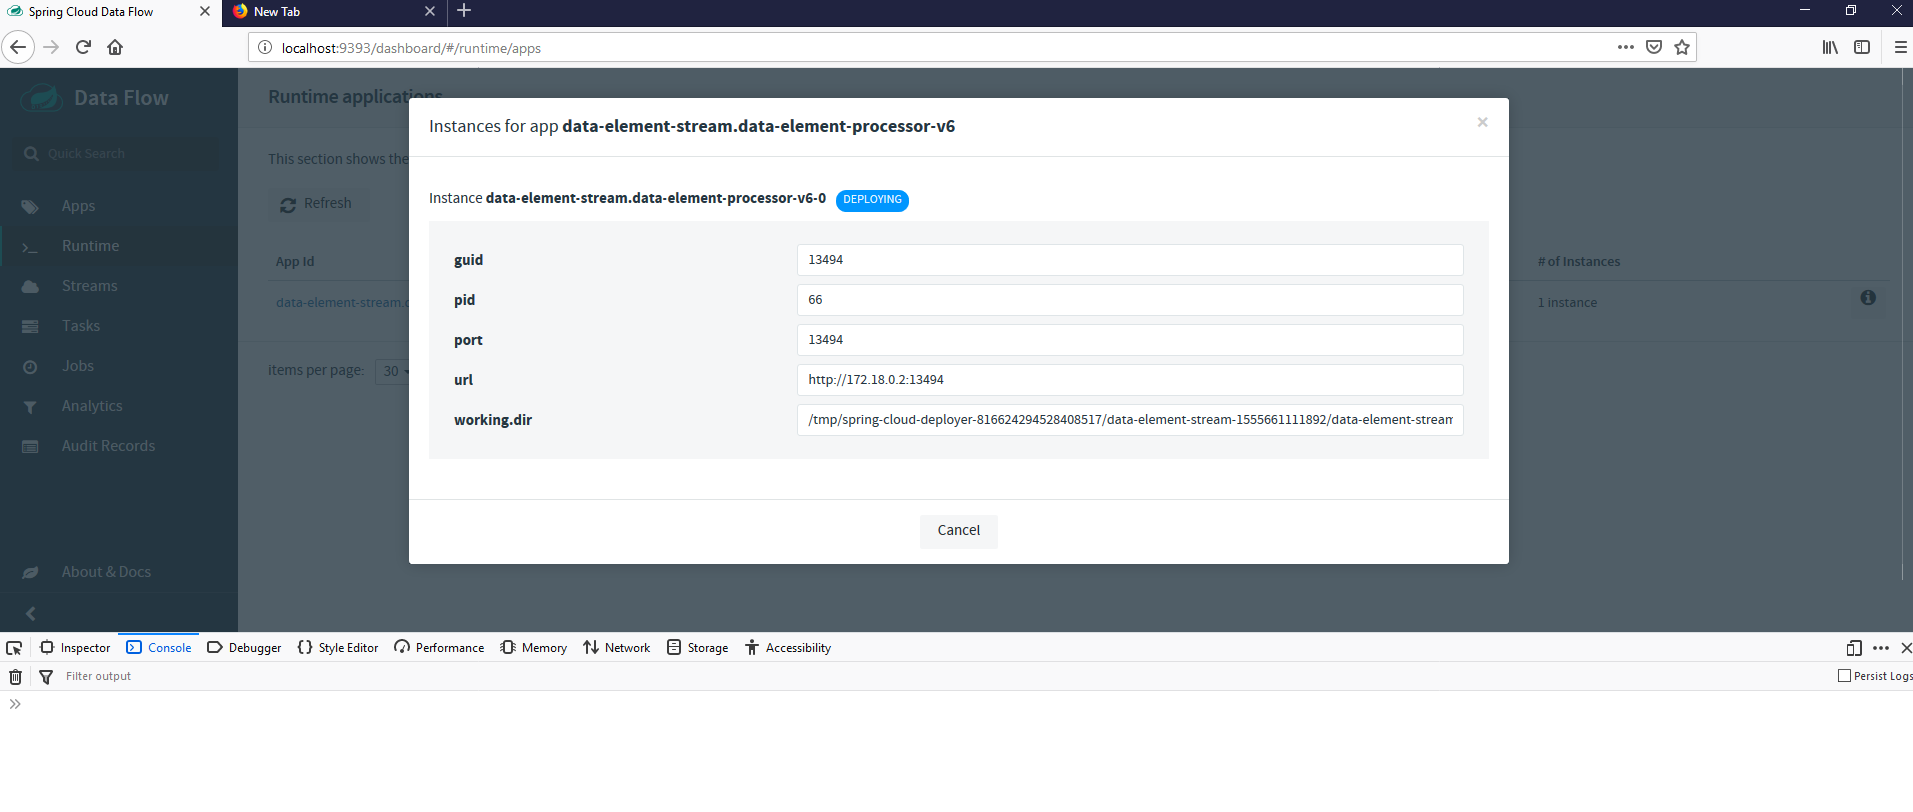The width and height of the screenshot is (1913, 812).
Task: Click the Data Flow logo
Action: (95, 98)
